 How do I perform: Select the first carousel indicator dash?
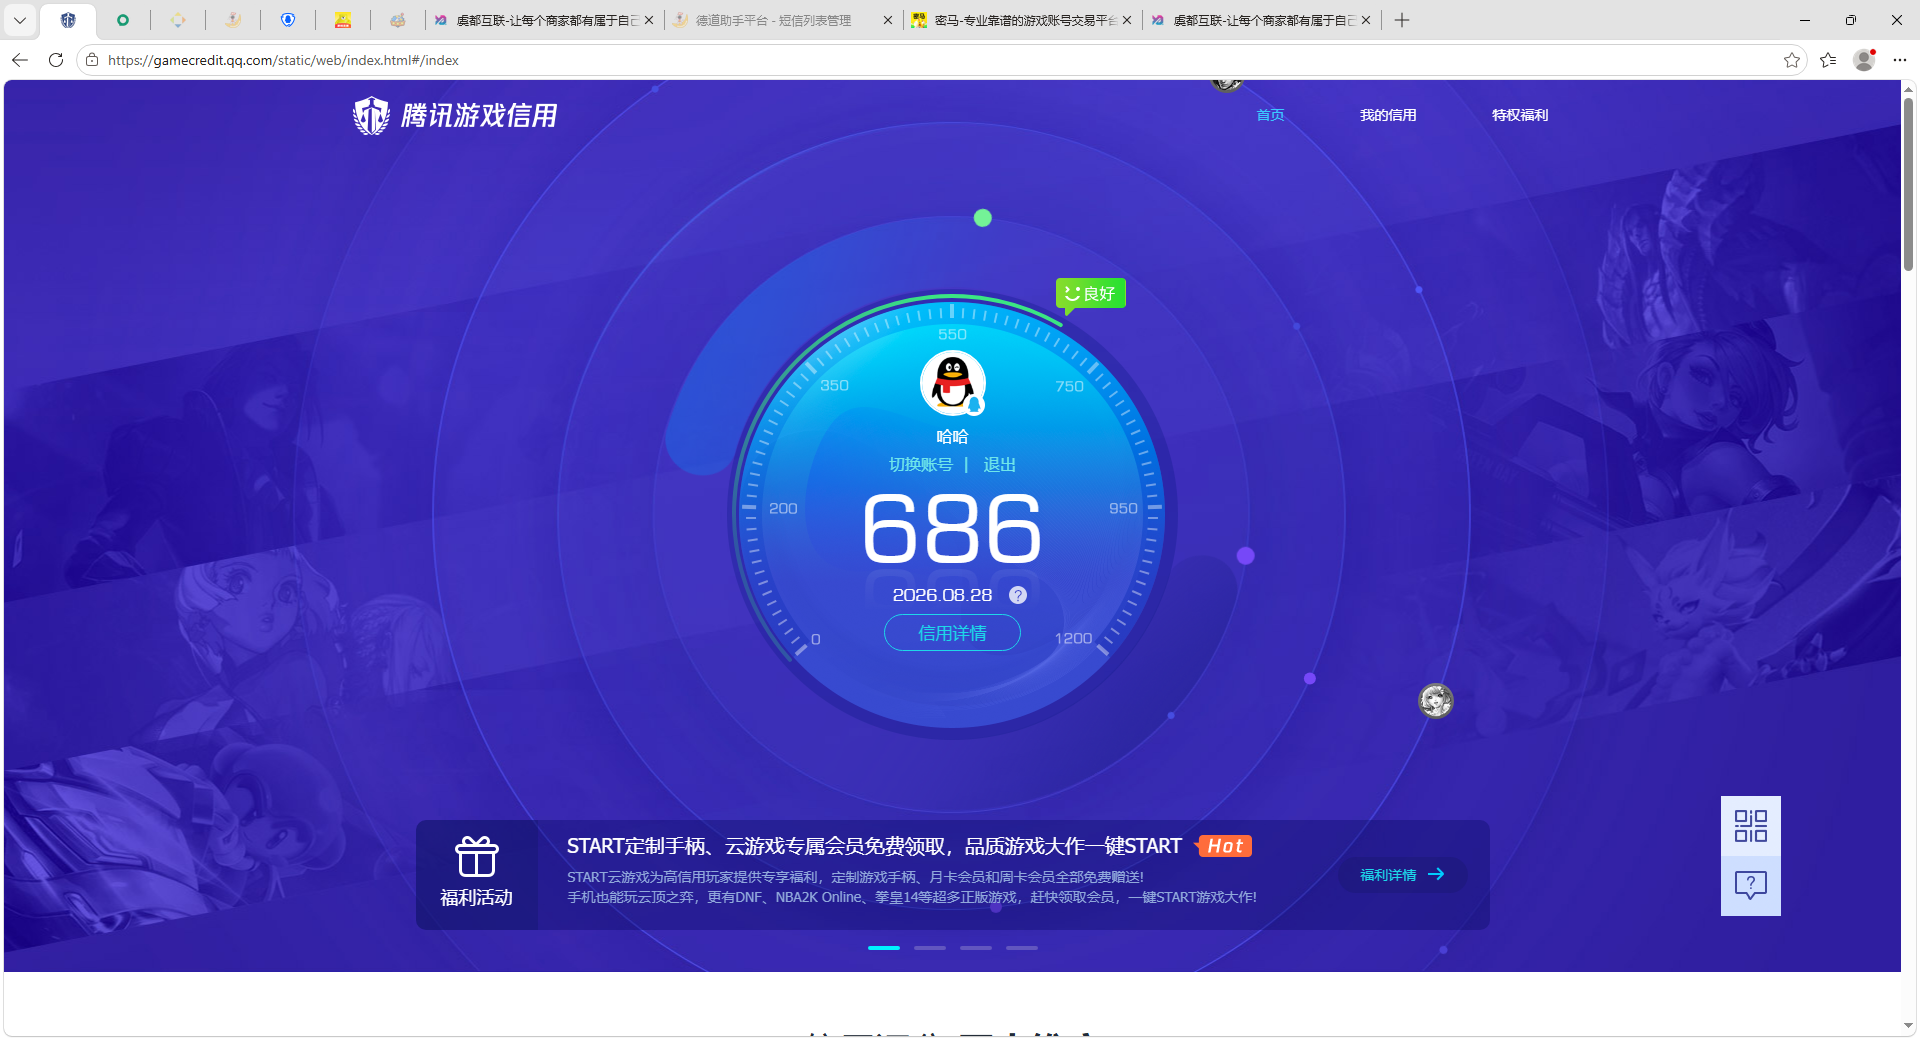coord(884,947)
